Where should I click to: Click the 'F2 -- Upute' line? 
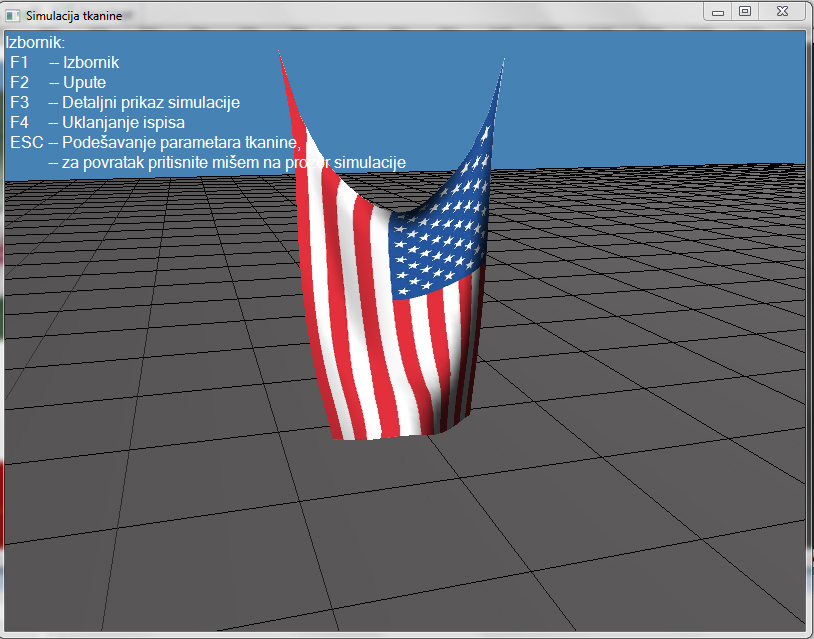point(58,82)
